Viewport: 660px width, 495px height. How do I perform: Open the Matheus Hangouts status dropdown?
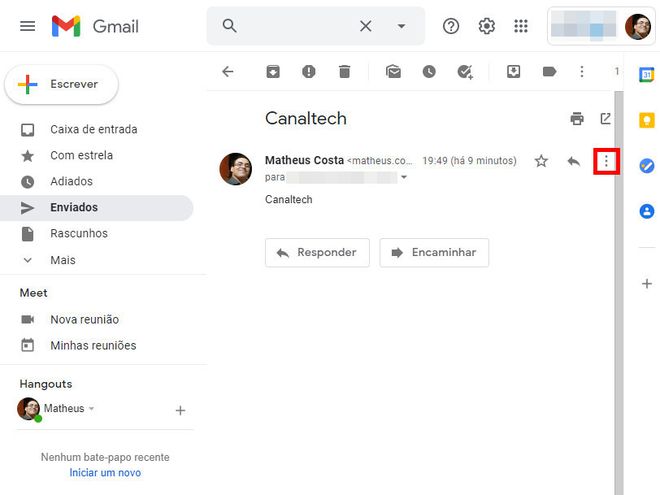(91, 408)
